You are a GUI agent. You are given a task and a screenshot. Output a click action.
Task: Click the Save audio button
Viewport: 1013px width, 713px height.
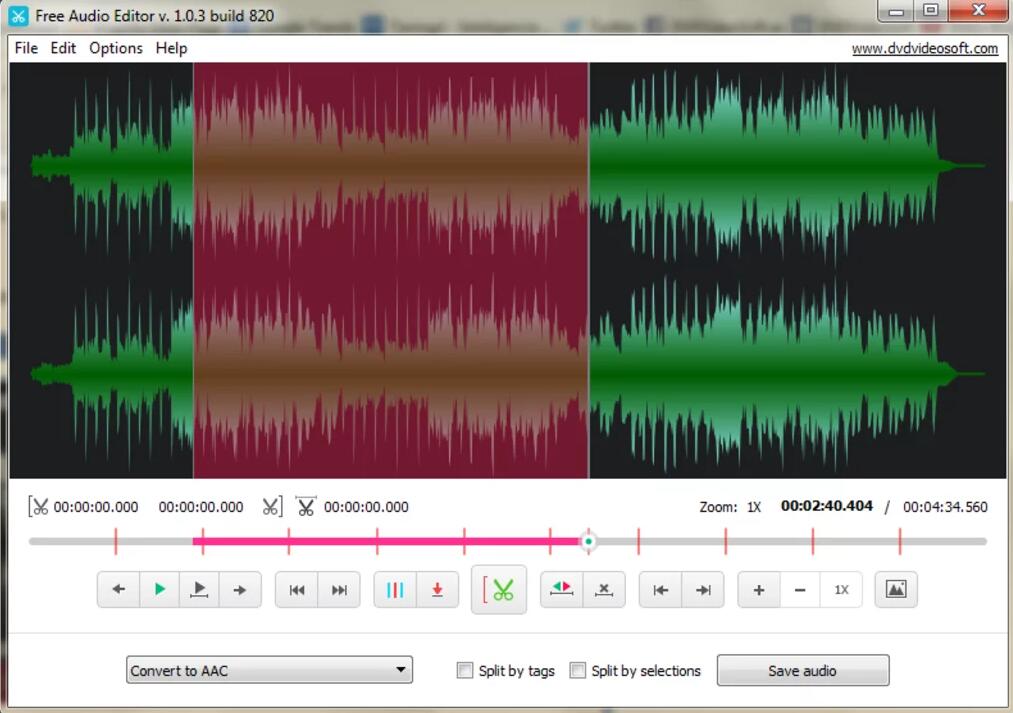click(x=802, y=671)
